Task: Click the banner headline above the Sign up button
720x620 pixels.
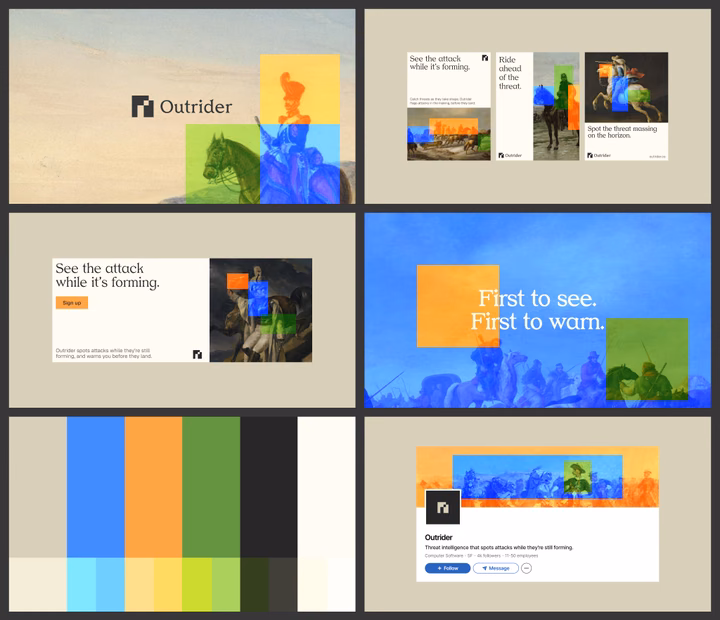Action: (107, 275)
